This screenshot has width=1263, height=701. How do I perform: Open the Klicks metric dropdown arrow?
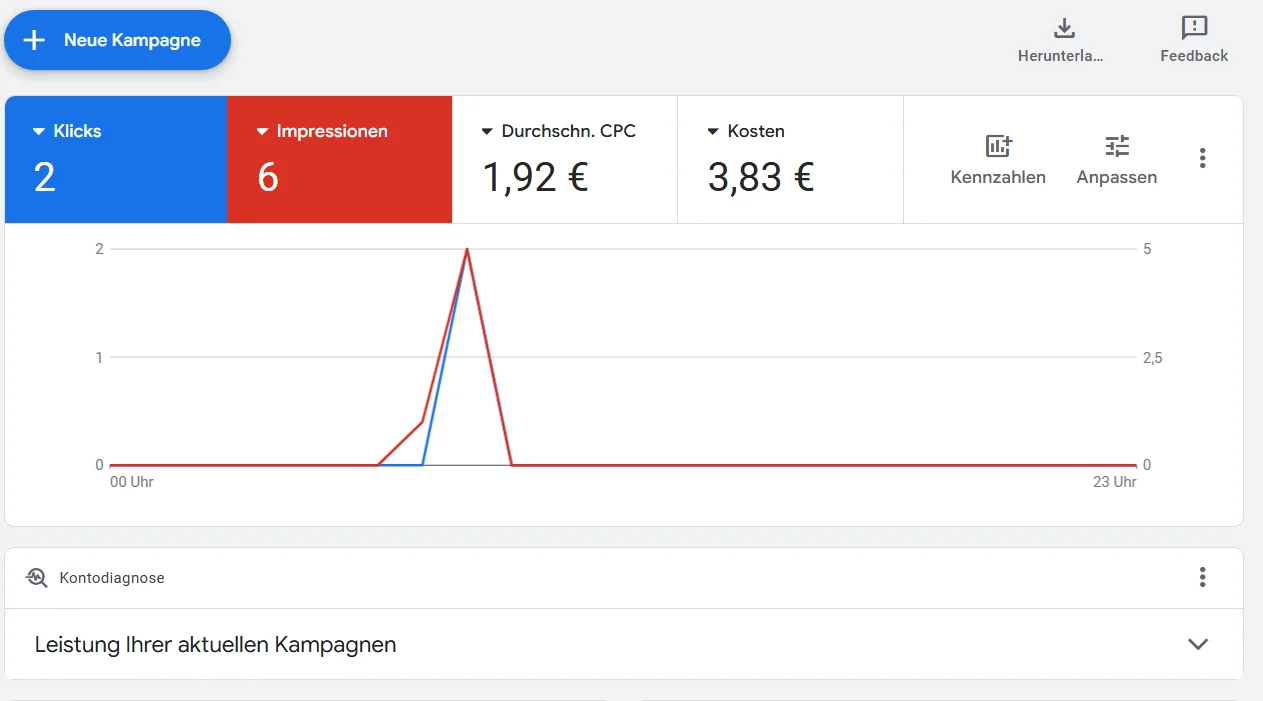[39, 131]
